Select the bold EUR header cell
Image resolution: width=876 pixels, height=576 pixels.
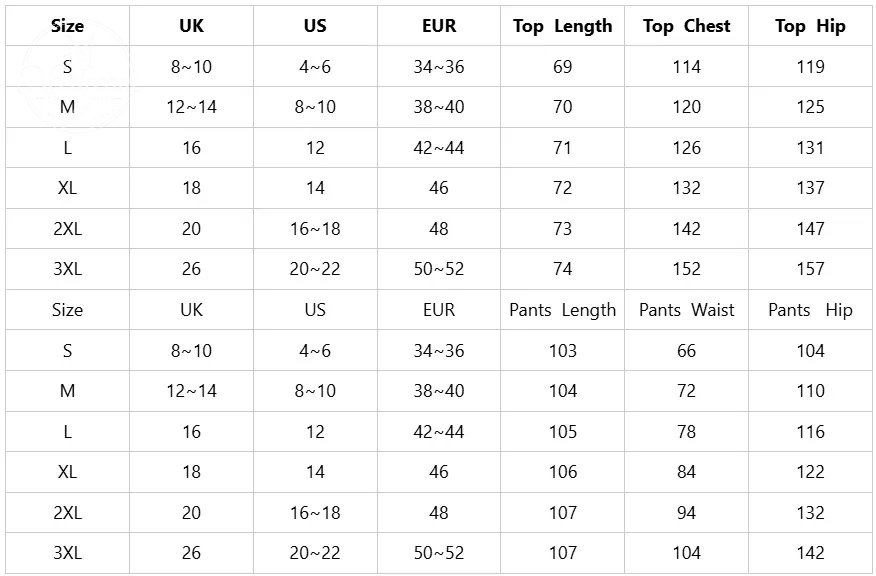tap(439, 26)
